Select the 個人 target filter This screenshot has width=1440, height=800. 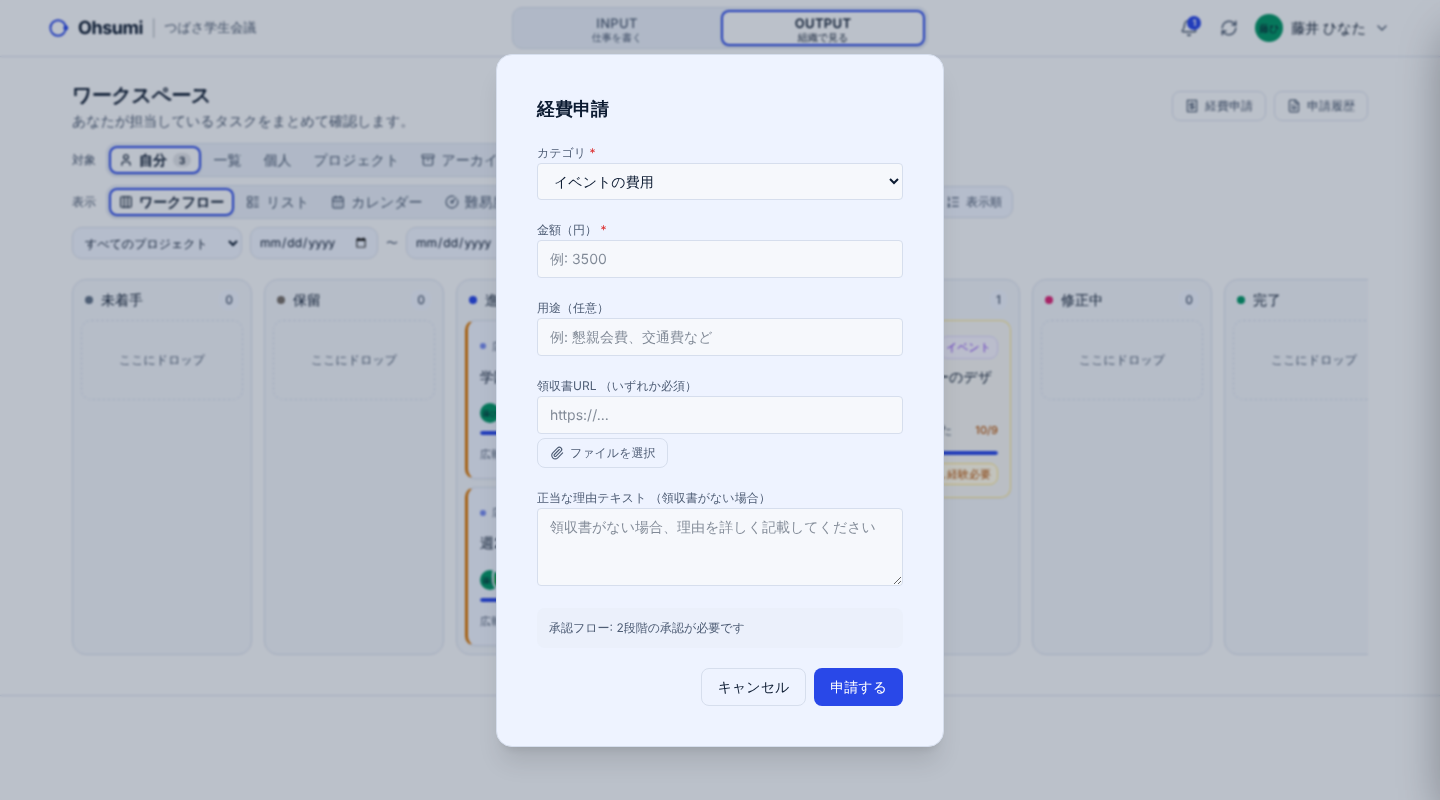[x=277, y=160]
